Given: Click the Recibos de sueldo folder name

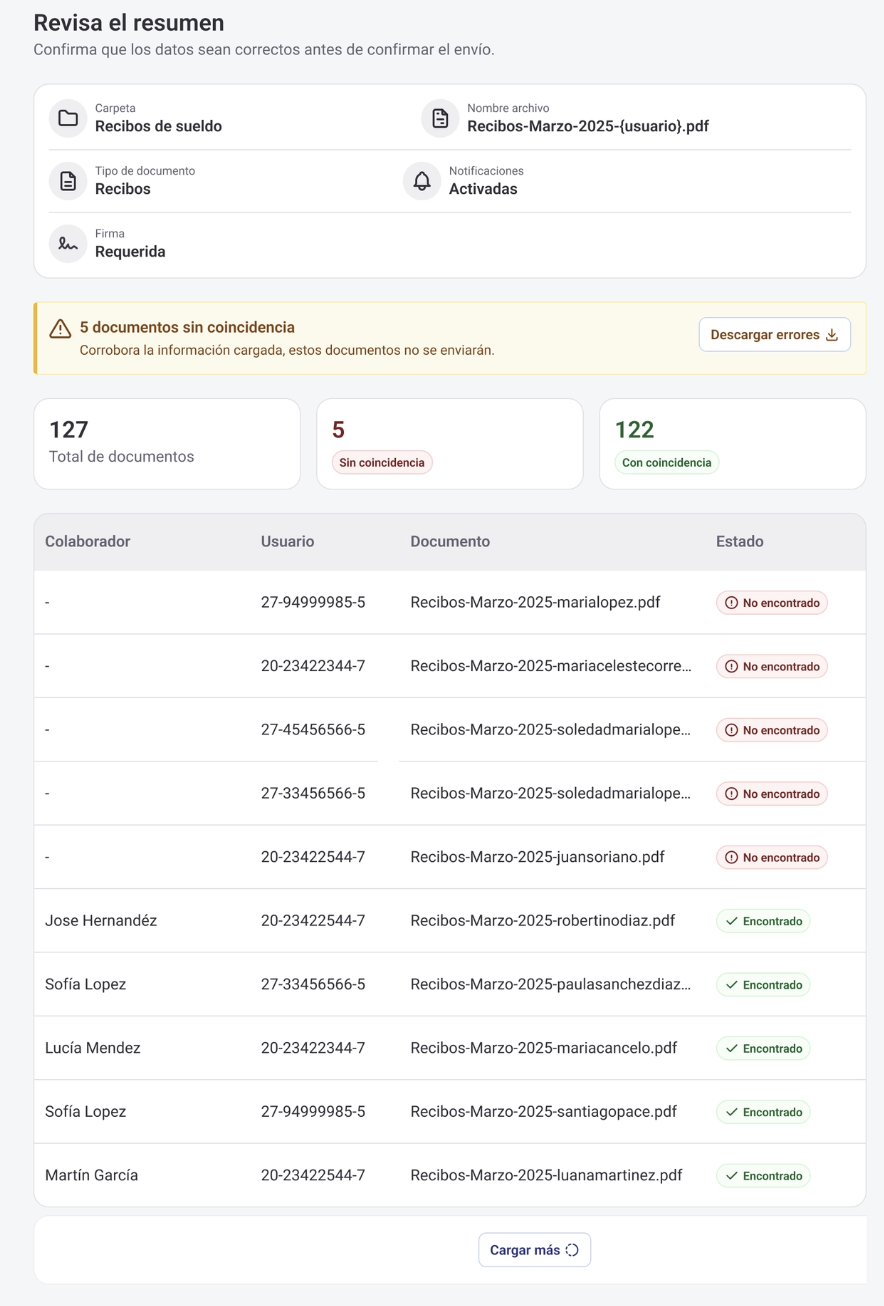Looking at the screenshot, I should click(x=159, y=127).
